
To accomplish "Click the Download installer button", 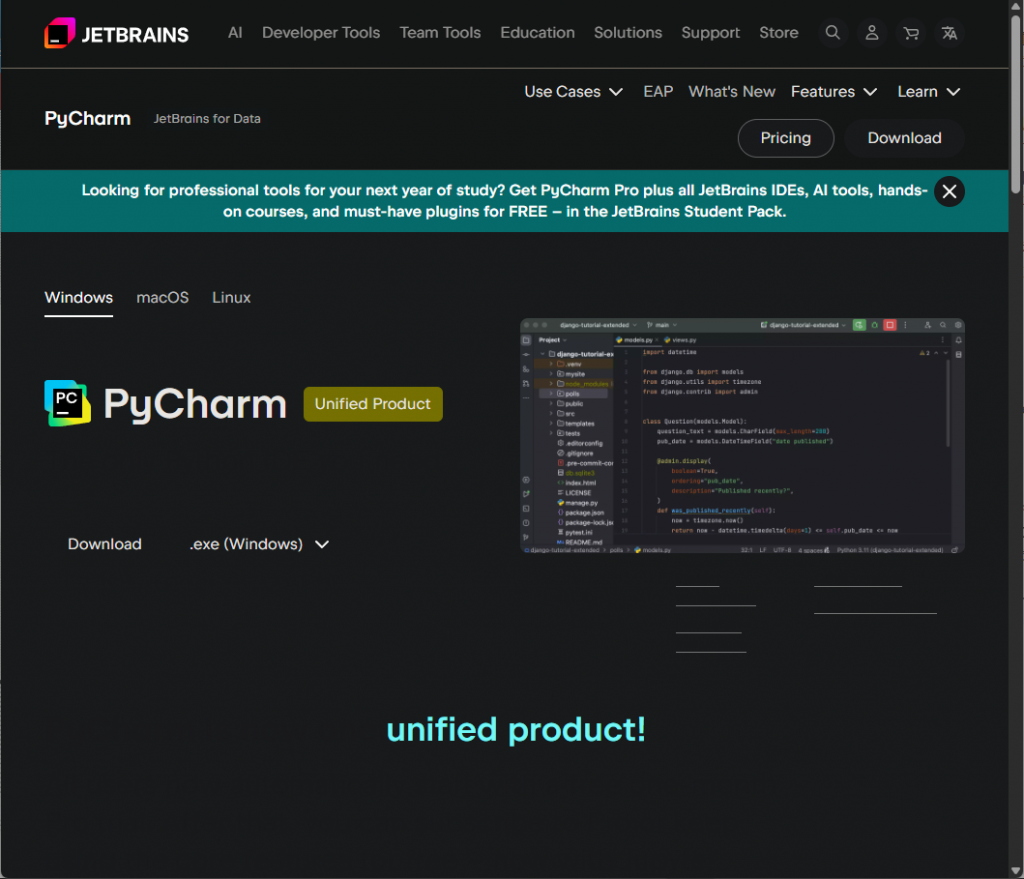I will [104, 544].
